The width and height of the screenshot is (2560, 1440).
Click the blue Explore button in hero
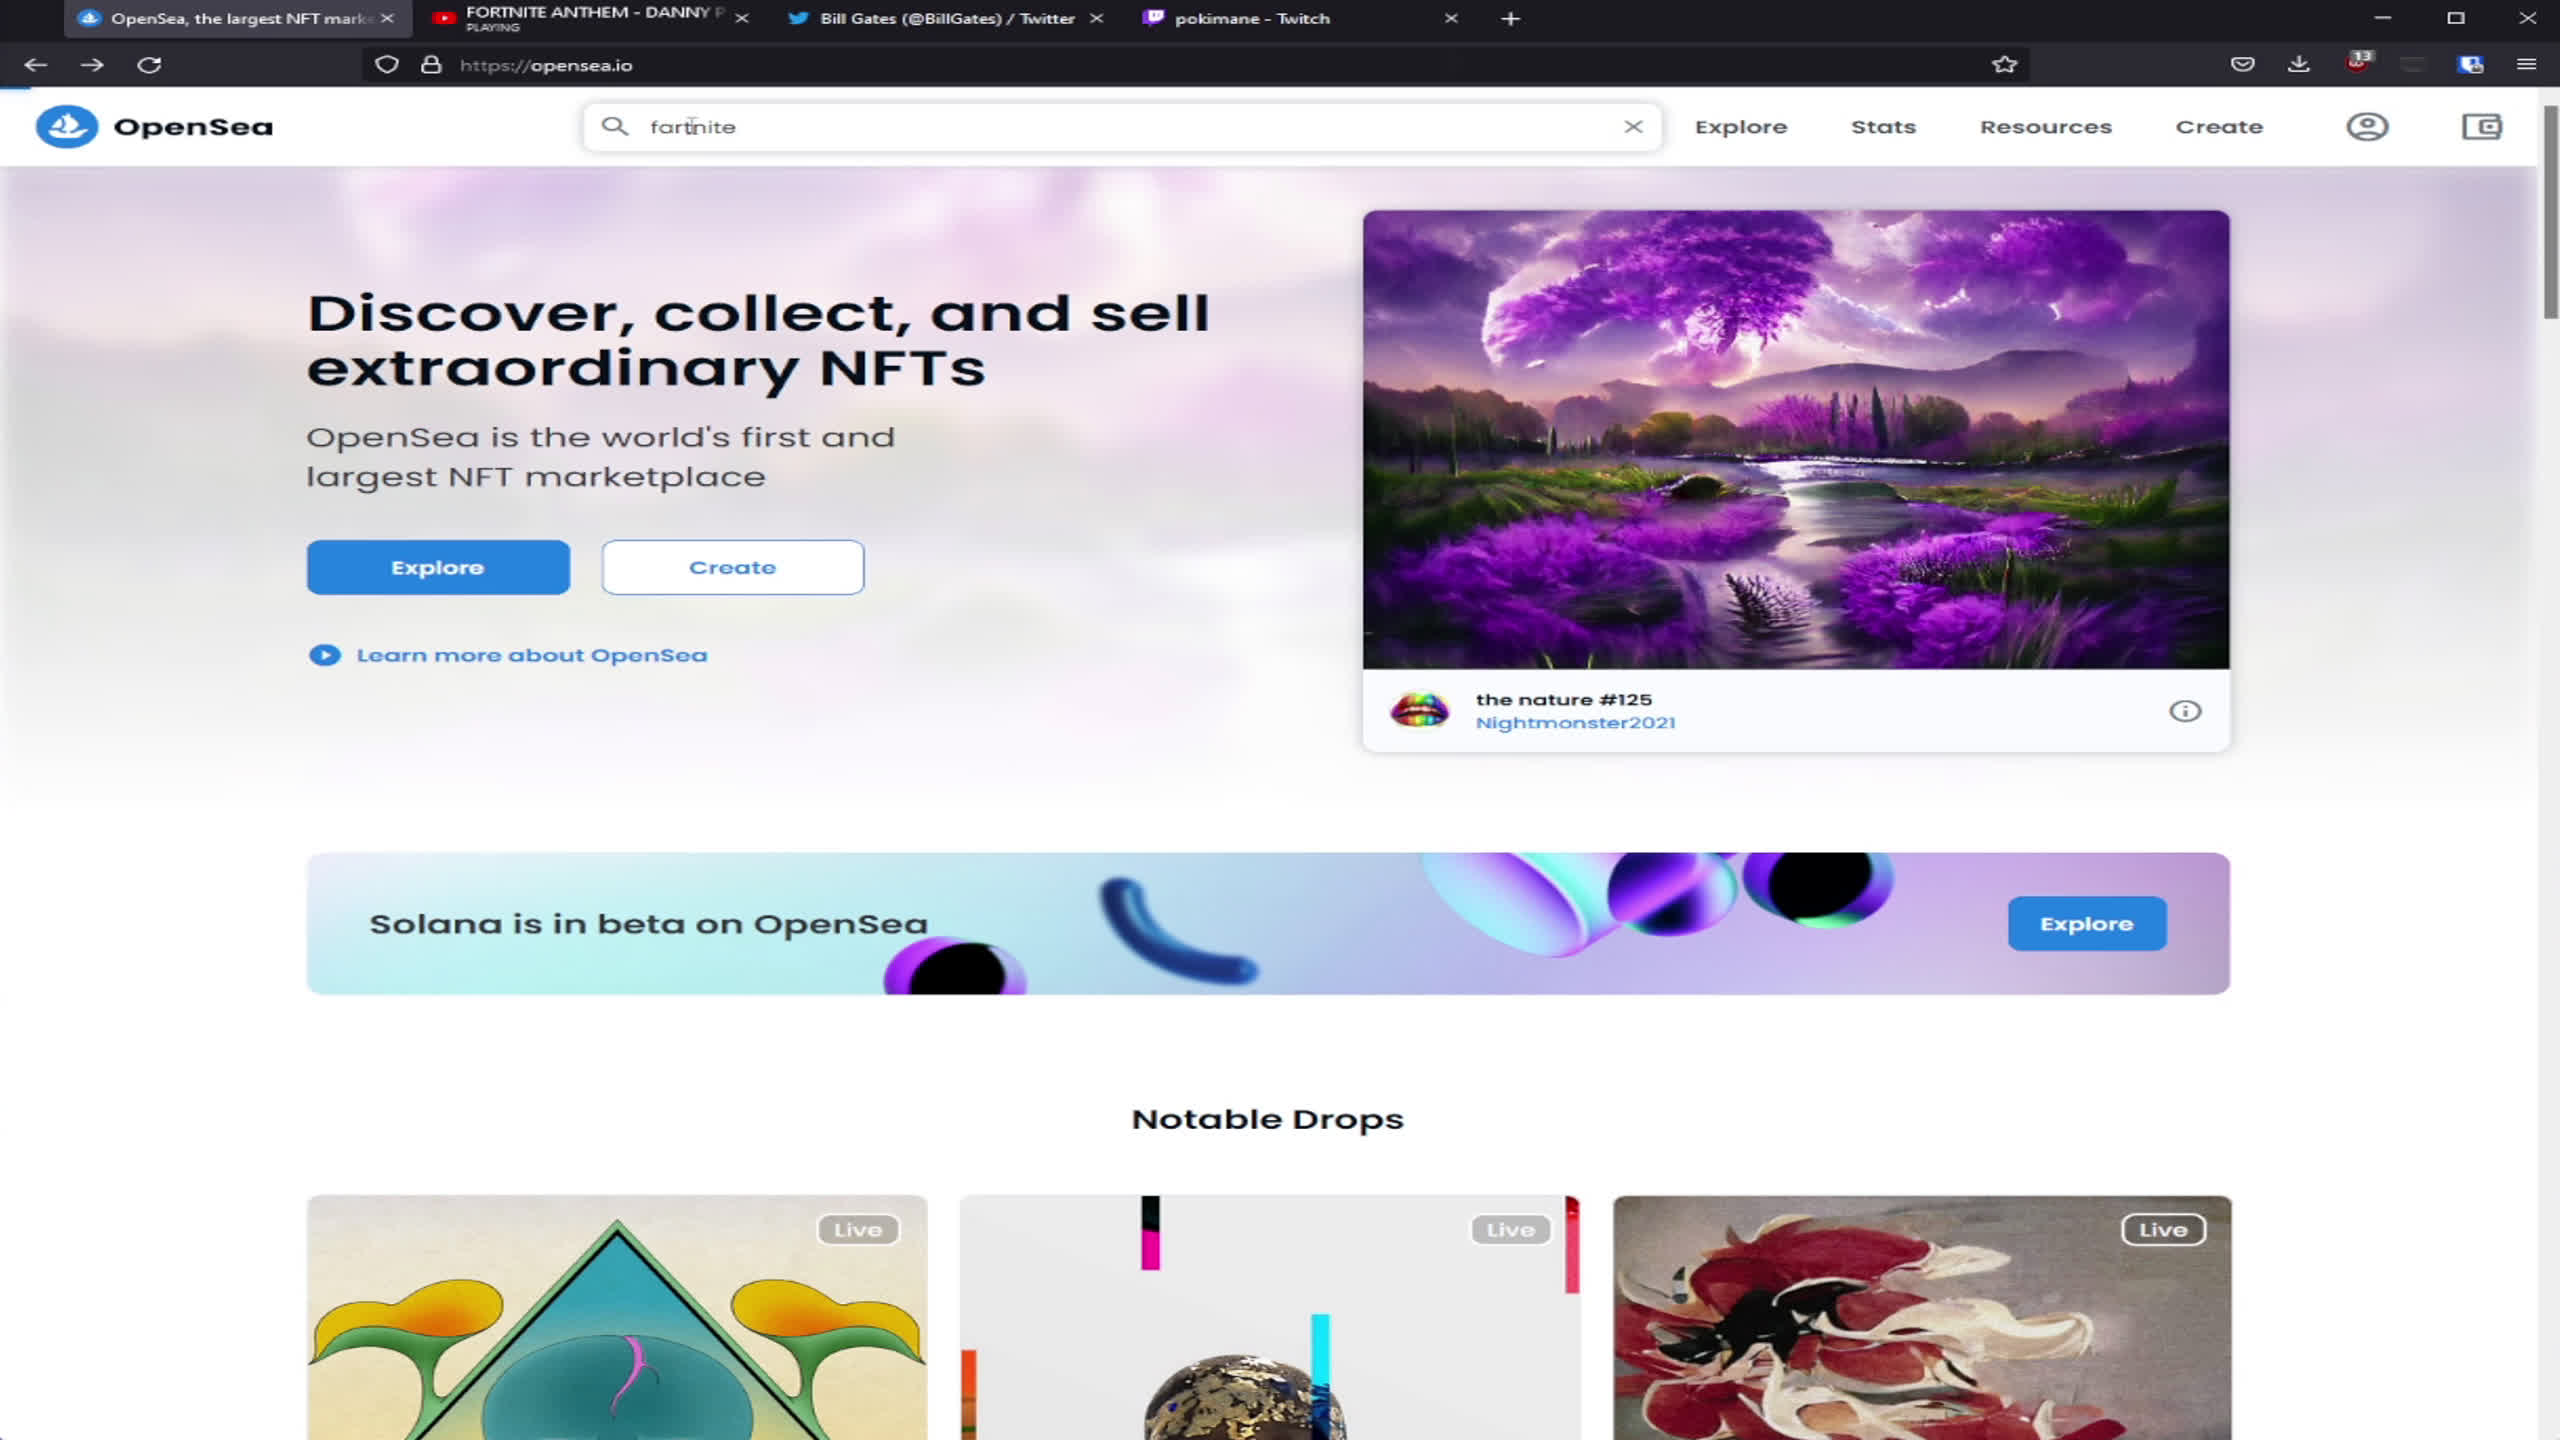[438, 567]
